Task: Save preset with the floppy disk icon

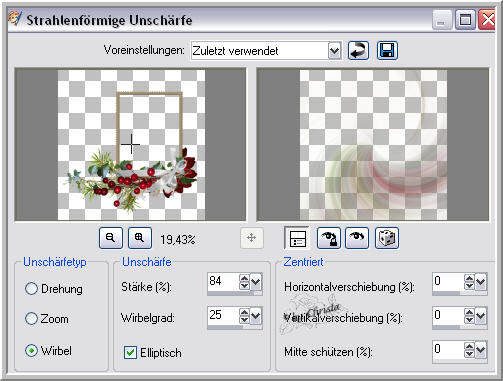Action: click(x=387, y=51)
